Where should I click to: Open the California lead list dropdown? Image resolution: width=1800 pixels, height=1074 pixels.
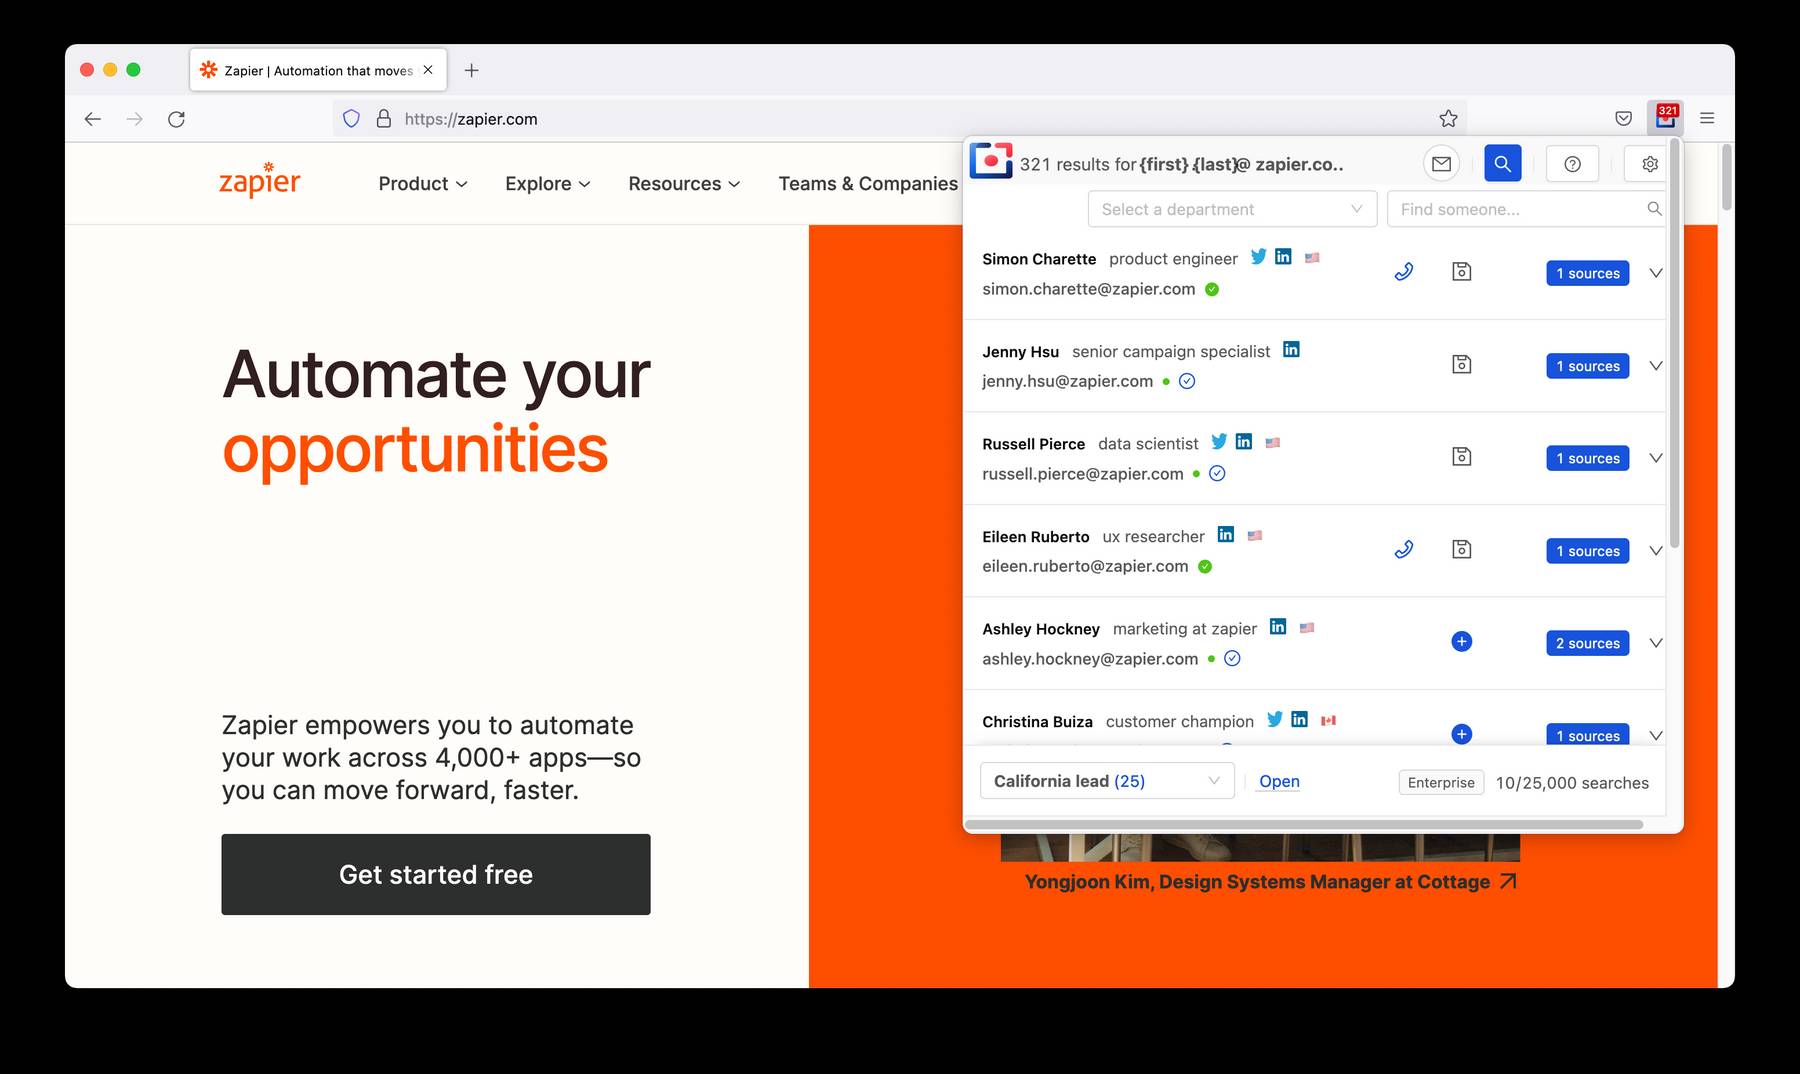coord(1107,781)
